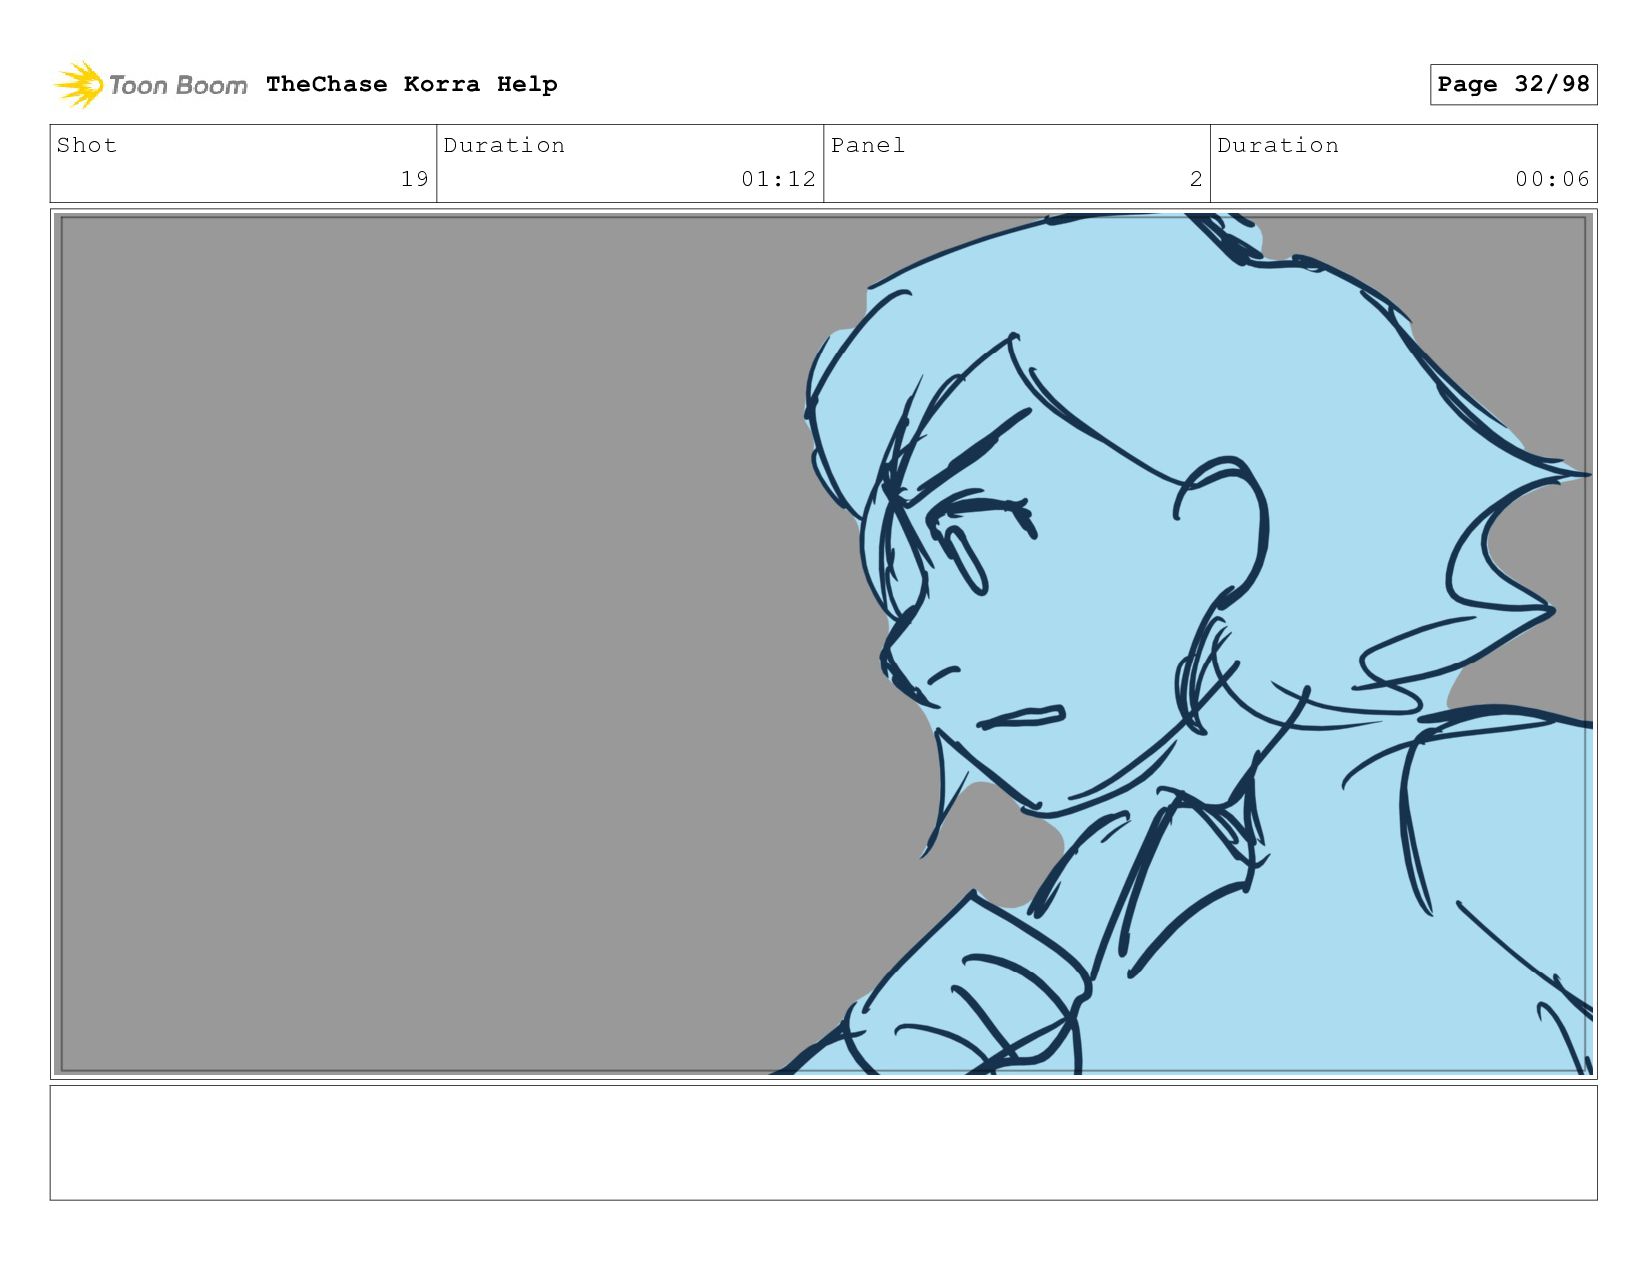Select the panel duration '00:06'
The width and height of the screenshot is (1650, 1275).
click(x=1552, y=179)
